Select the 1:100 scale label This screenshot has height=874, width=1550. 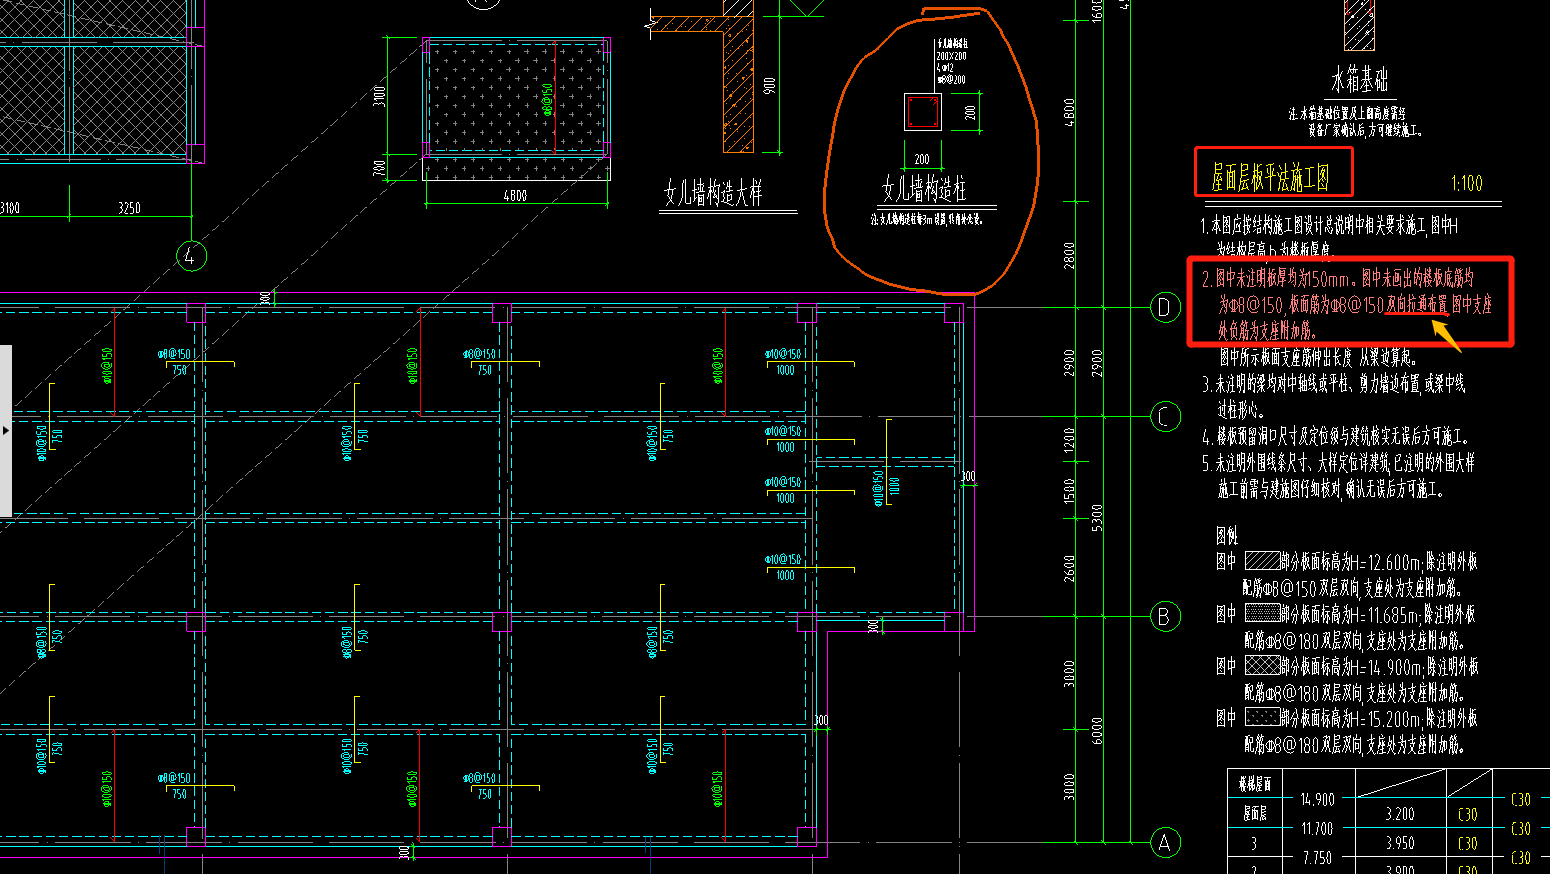(1466, 183)
